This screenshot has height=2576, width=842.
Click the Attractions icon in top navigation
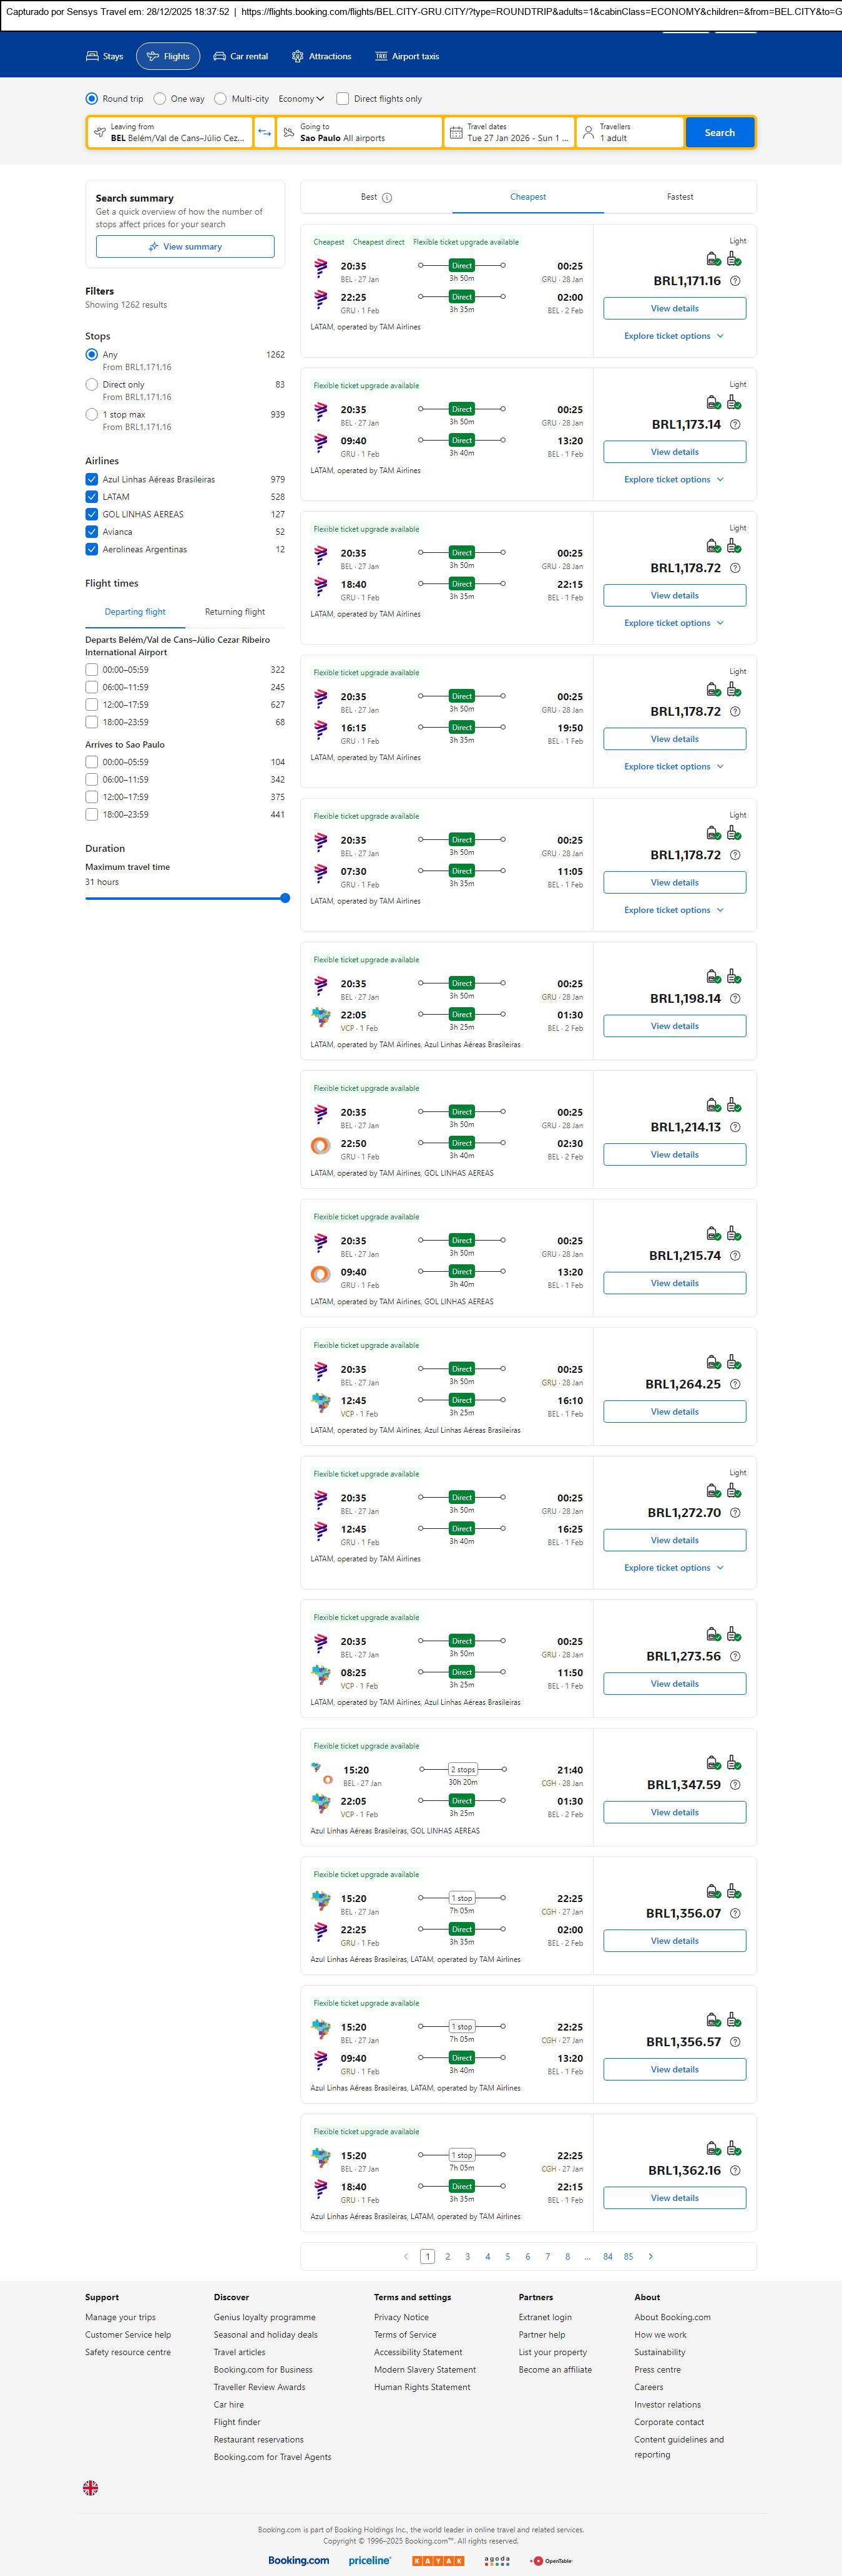coord(297,57)
